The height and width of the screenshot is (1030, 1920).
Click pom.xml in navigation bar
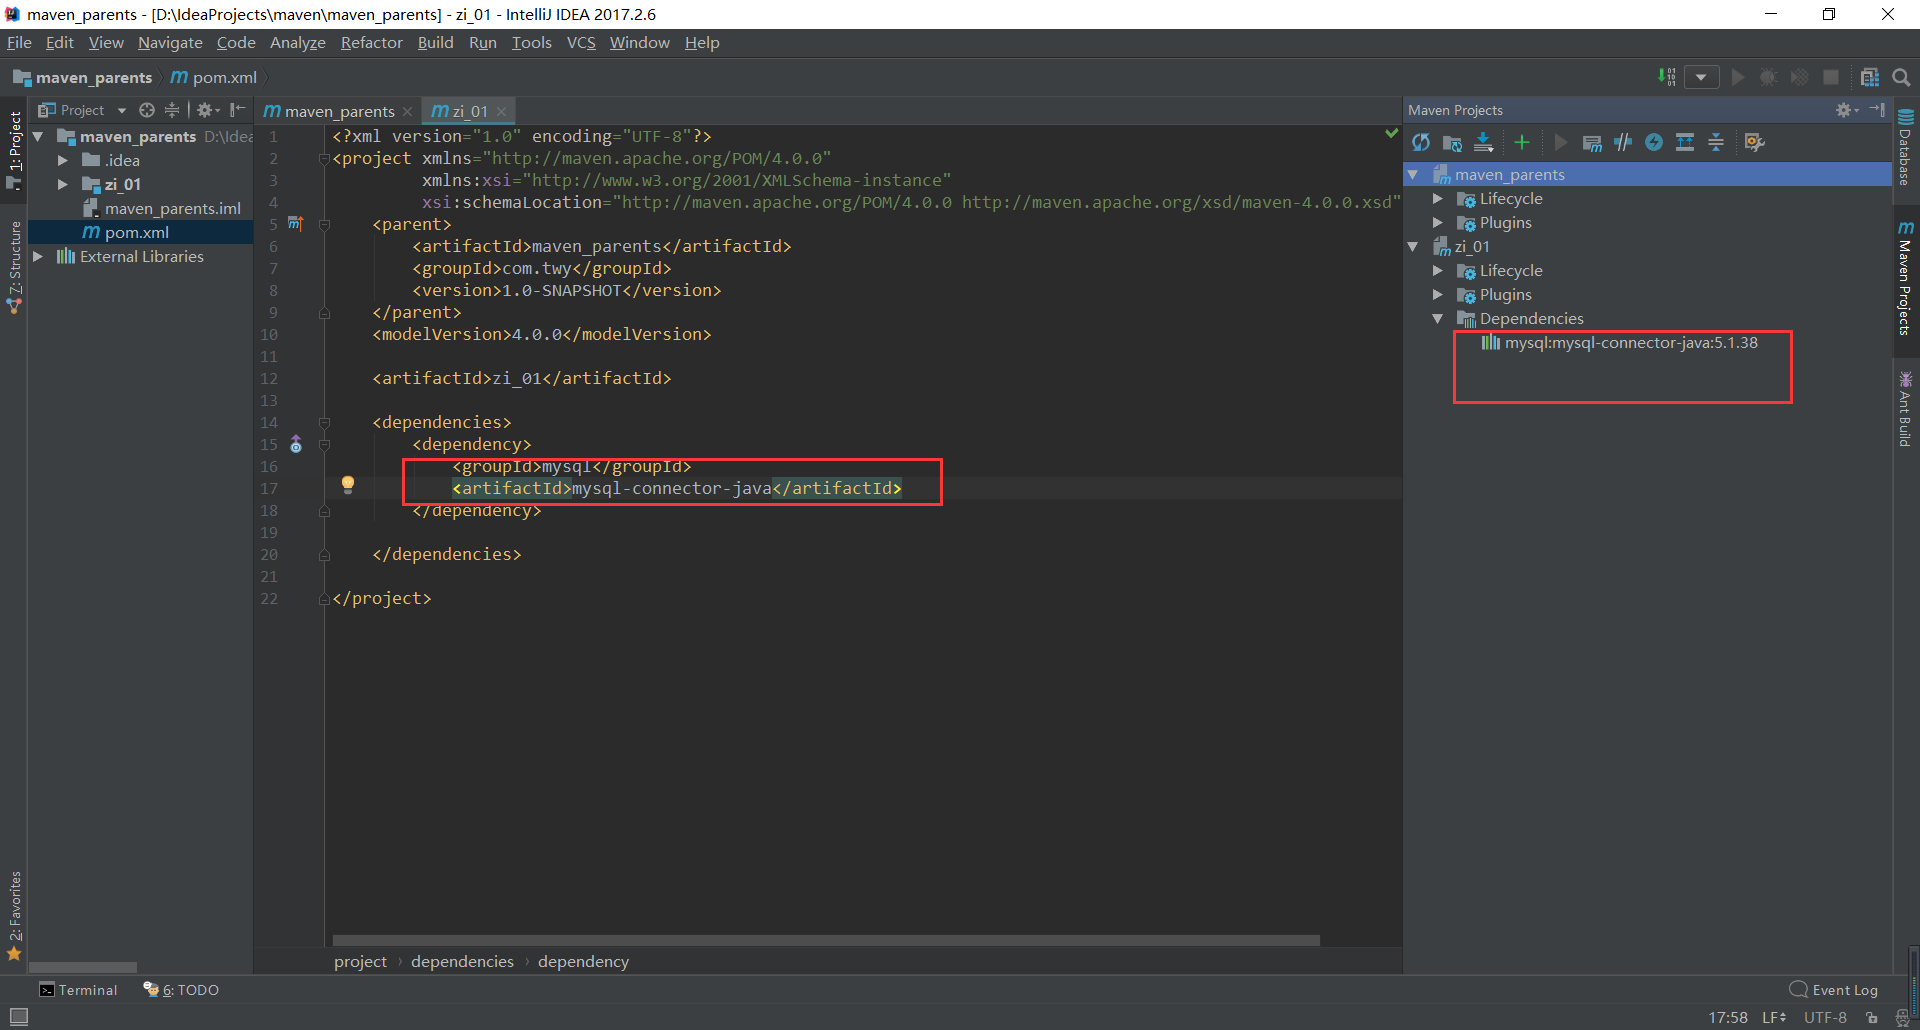pyautogui.click(x=214, y=78)
